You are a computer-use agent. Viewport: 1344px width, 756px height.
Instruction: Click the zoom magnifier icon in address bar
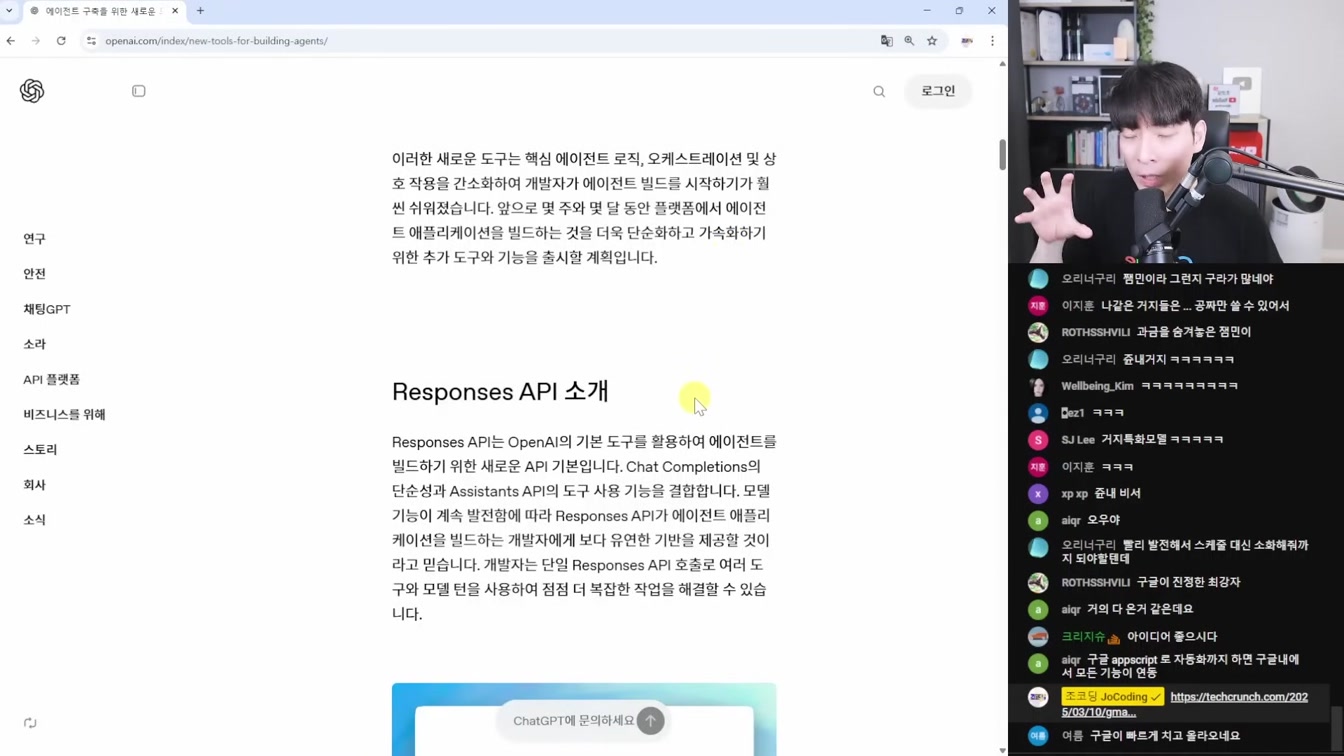click(x=909, y=41)
